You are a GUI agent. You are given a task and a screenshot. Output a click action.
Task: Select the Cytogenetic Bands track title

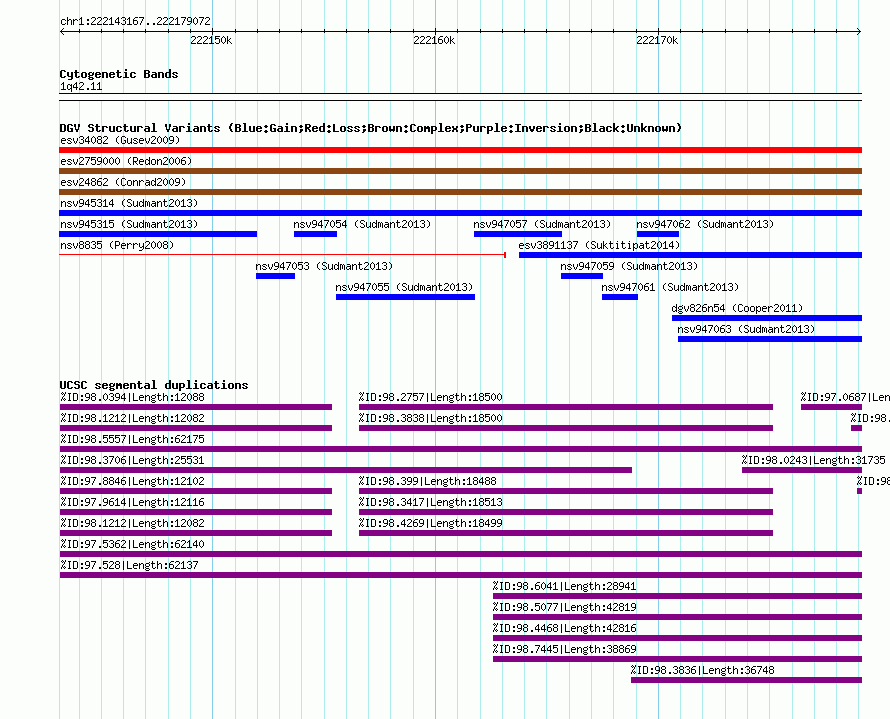click(119, 74)
